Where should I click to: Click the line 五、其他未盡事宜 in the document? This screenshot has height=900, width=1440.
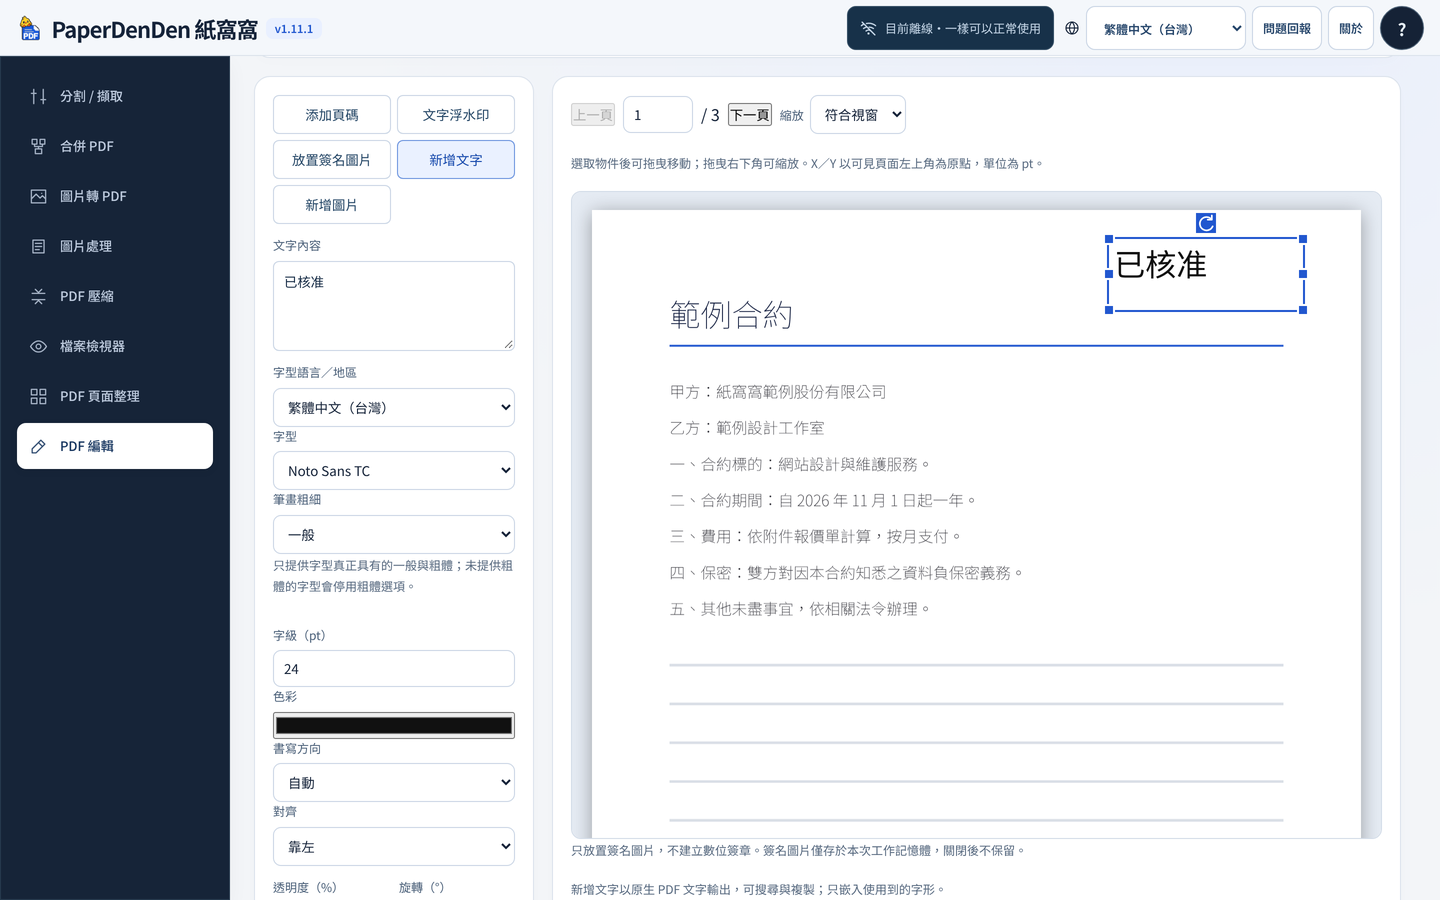(801, 608)
